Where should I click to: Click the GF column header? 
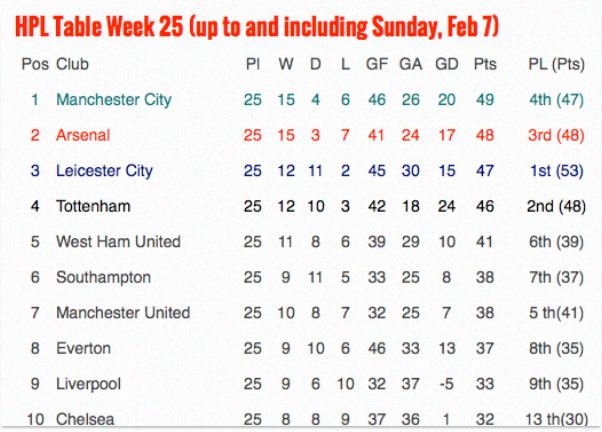click(x=377, y=64)
